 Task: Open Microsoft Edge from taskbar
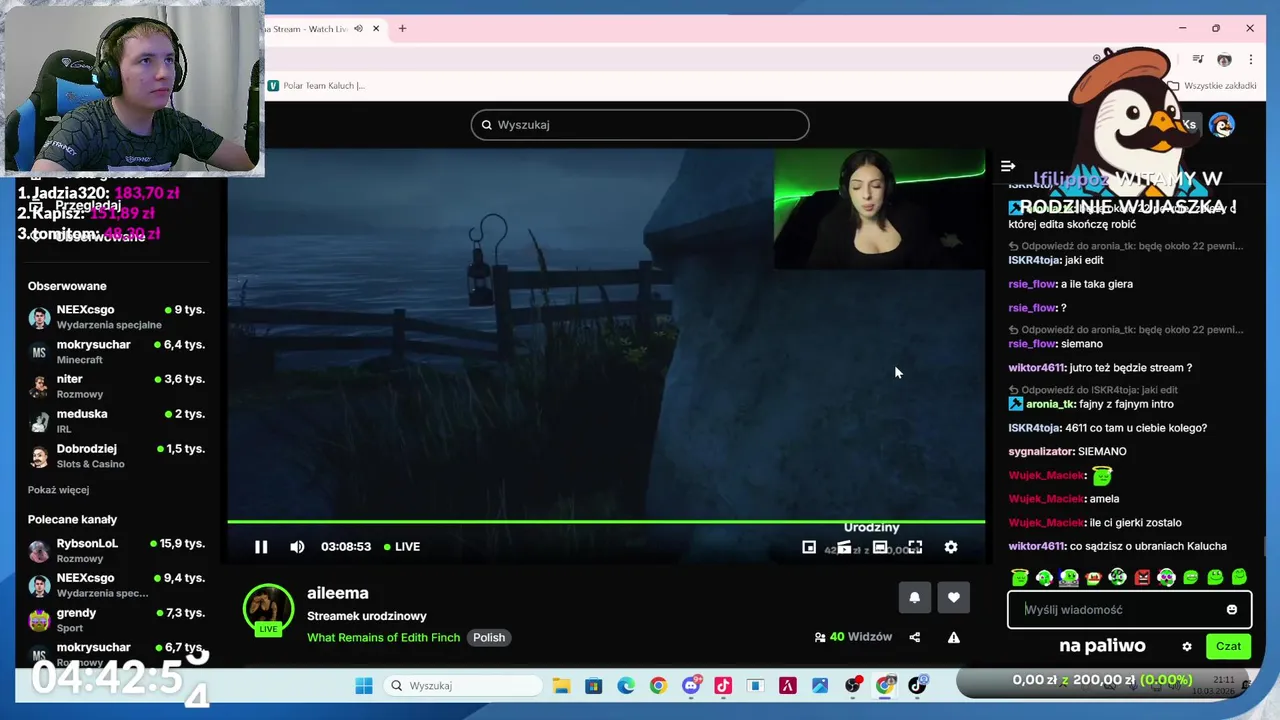click(x=626, y=686)
